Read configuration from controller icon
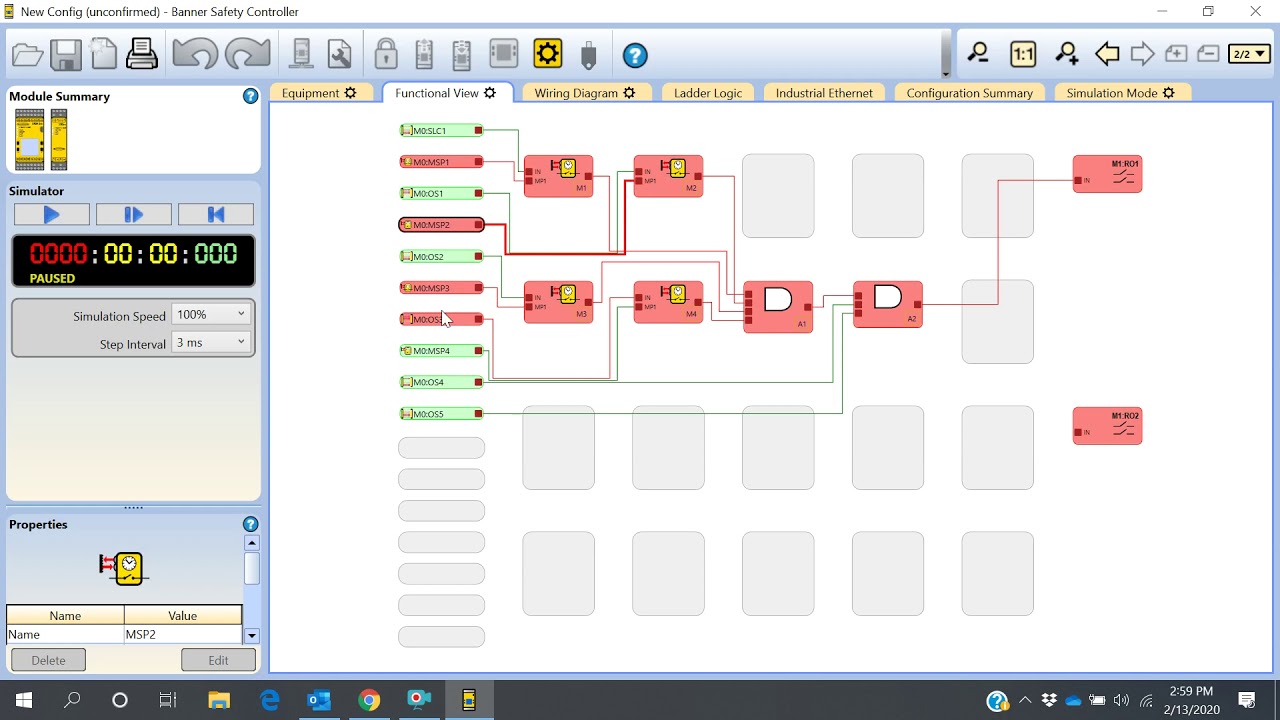Viewport: 1280px width, 720px height. (x=424, y=54)
